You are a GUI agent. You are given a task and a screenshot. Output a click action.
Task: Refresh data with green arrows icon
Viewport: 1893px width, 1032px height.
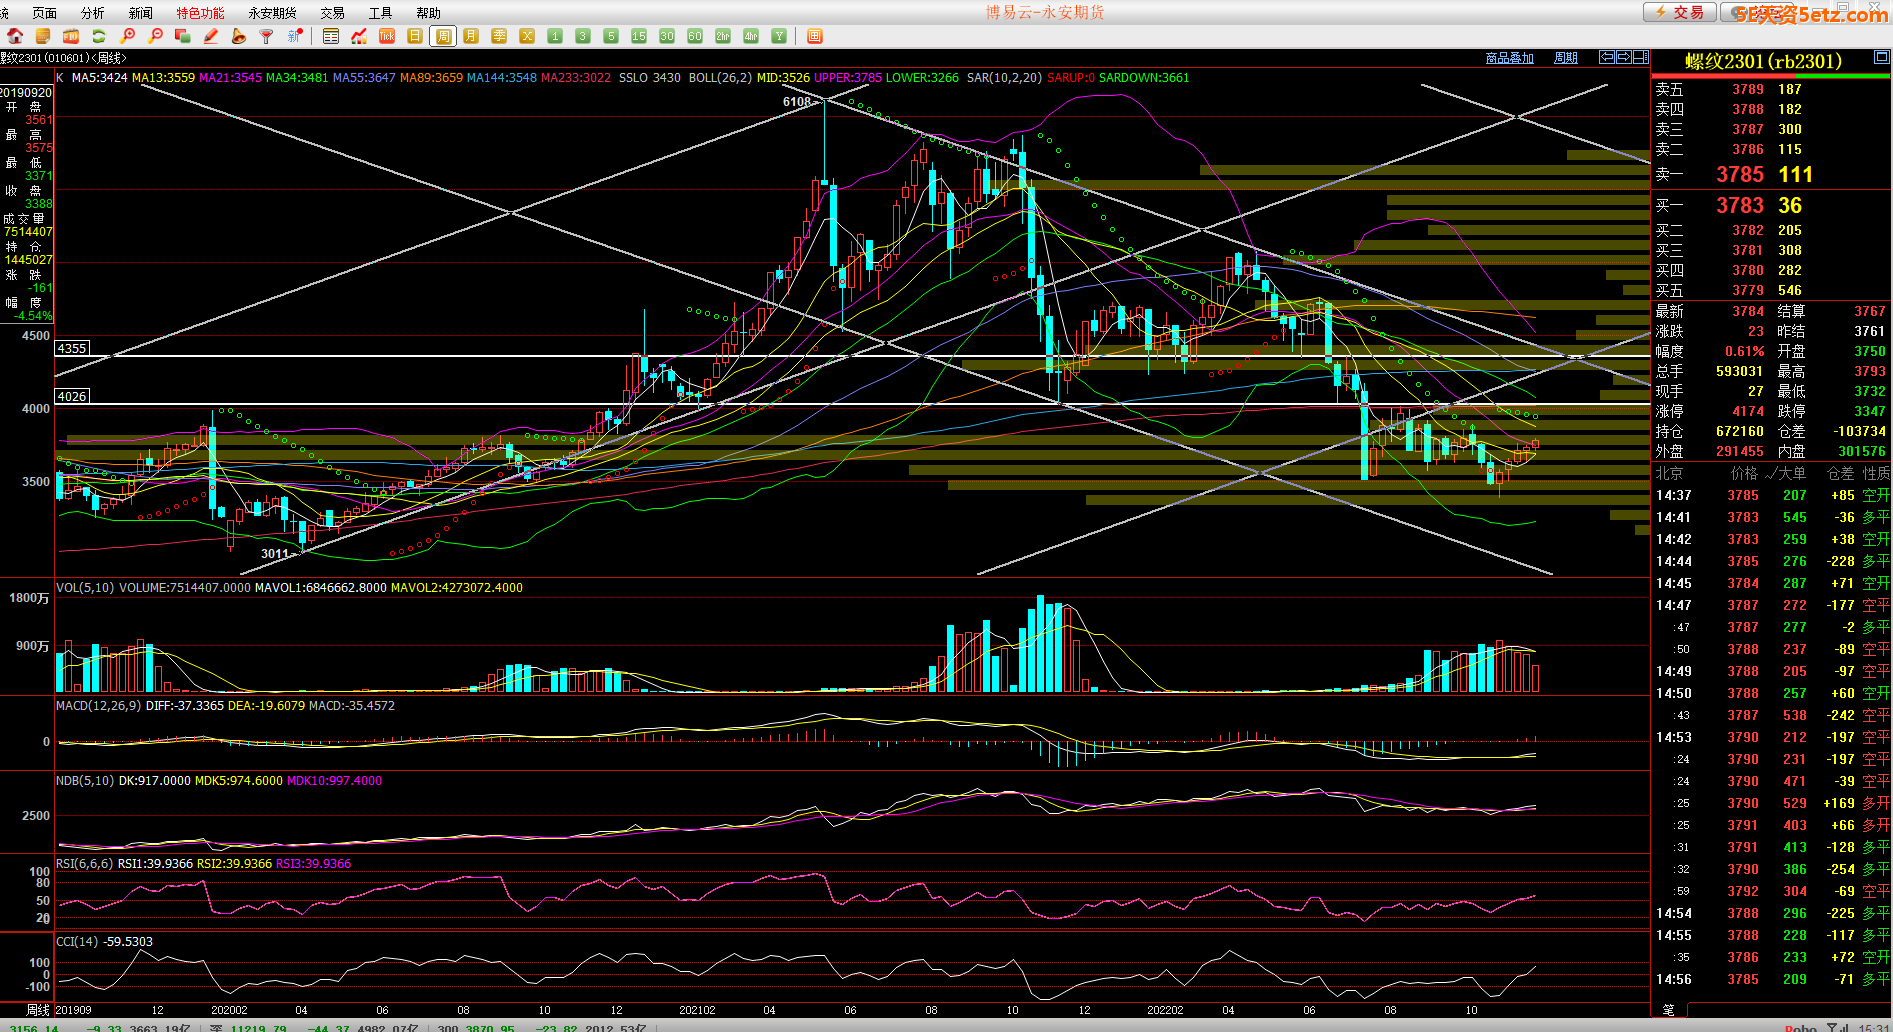point(99,36)
